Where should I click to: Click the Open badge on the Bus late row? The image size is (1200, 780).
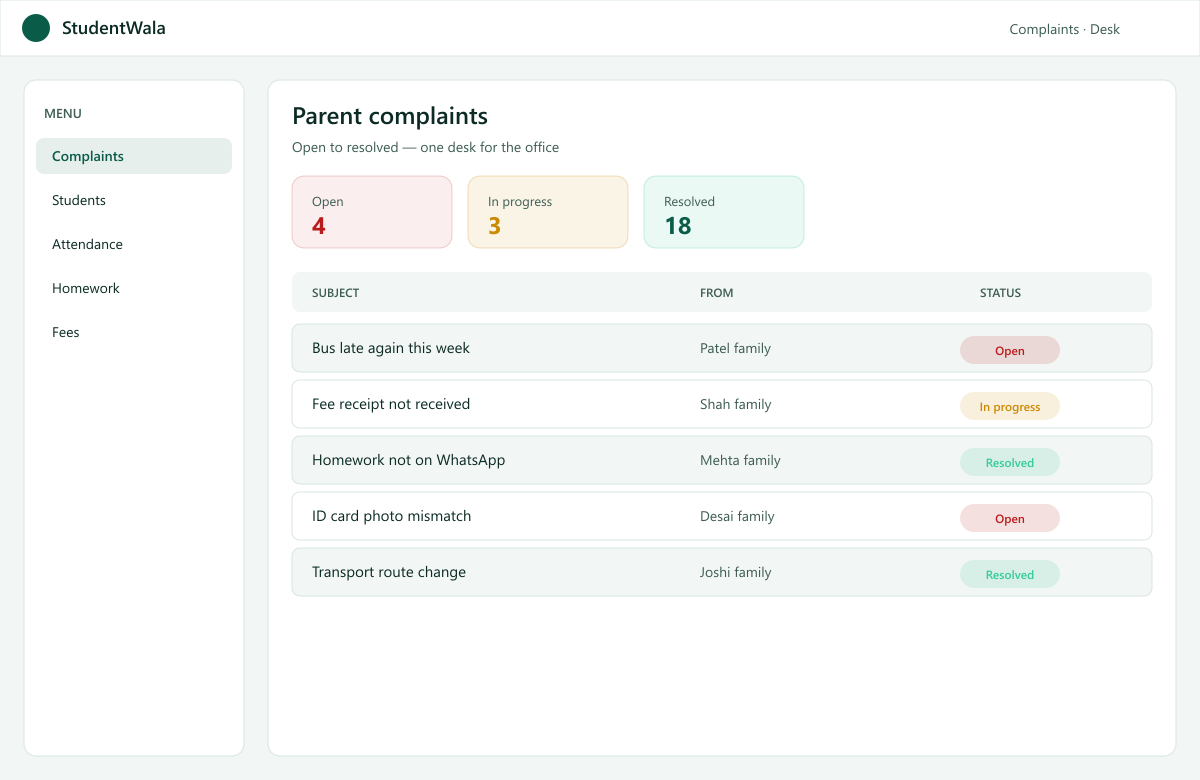[x=1010, y=350]
